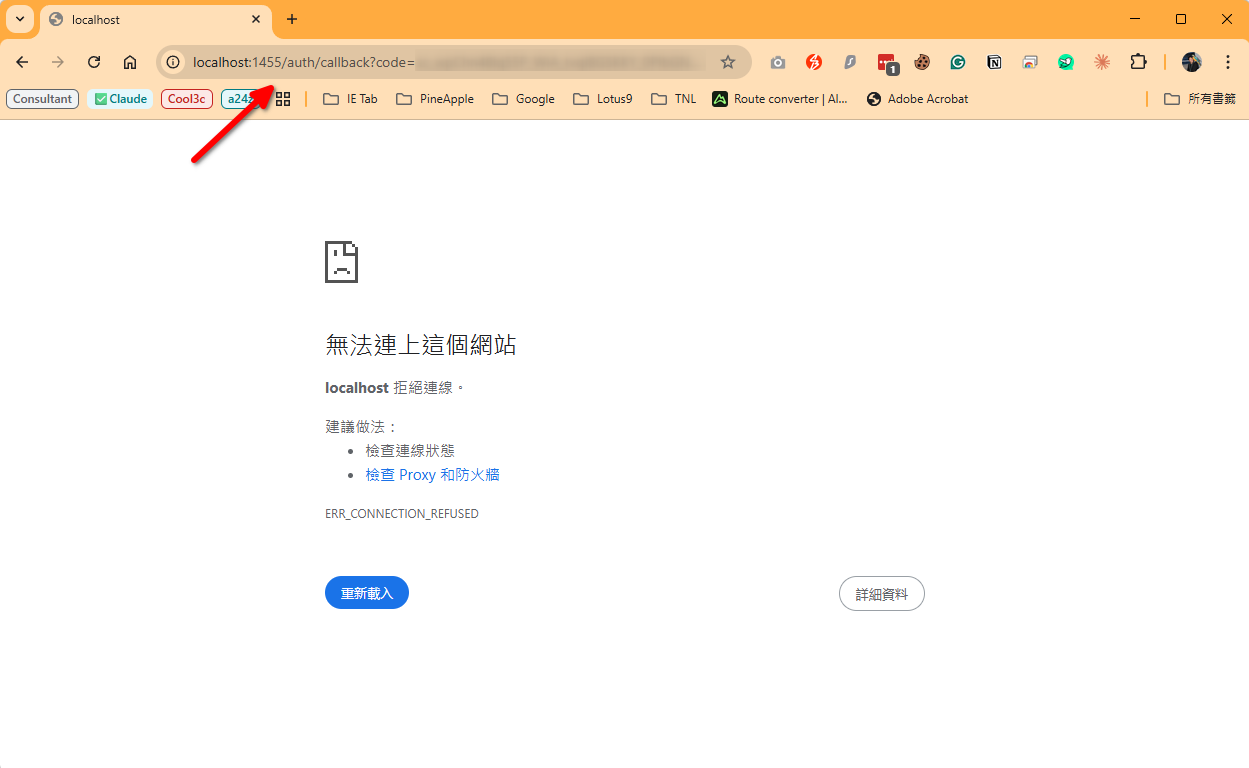Screen dimensions: 1249x768
Task: Click the forward navigation arrow
Action: 58,62
